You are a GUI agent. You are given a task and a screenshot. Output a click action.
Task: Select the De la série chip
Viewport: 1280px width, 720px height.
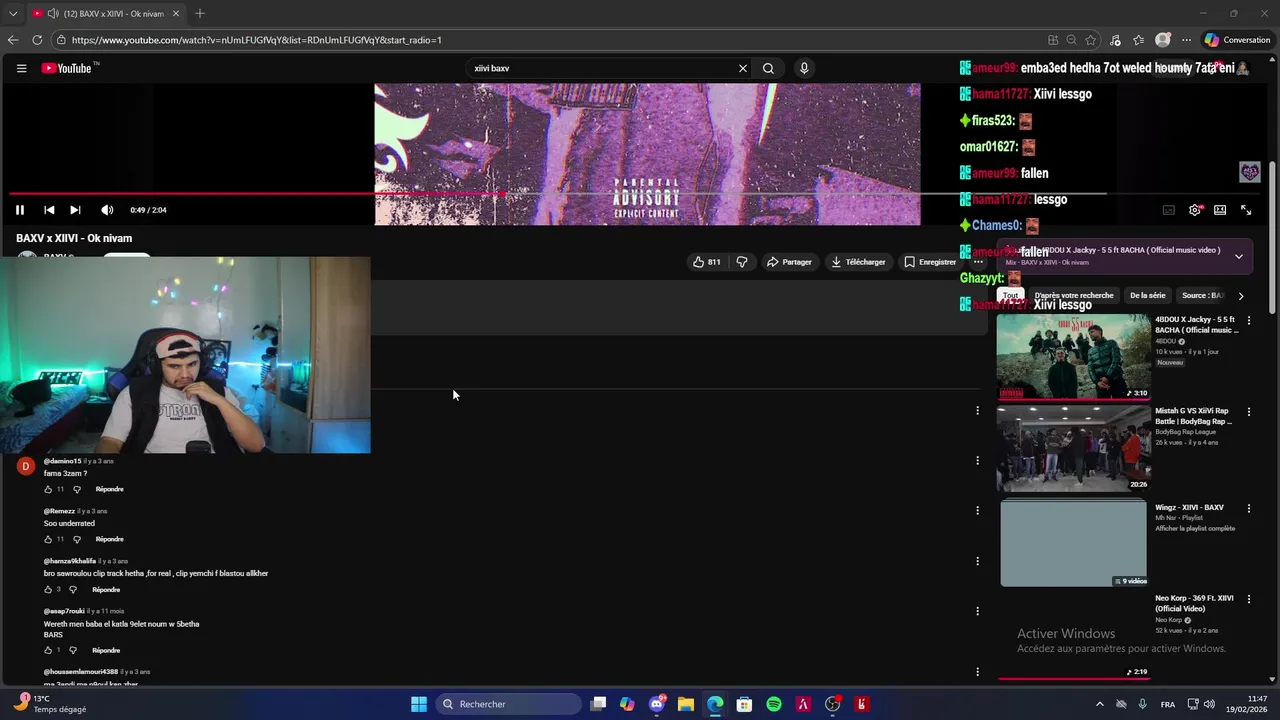pyautogui.click(x=1147, y=296)
